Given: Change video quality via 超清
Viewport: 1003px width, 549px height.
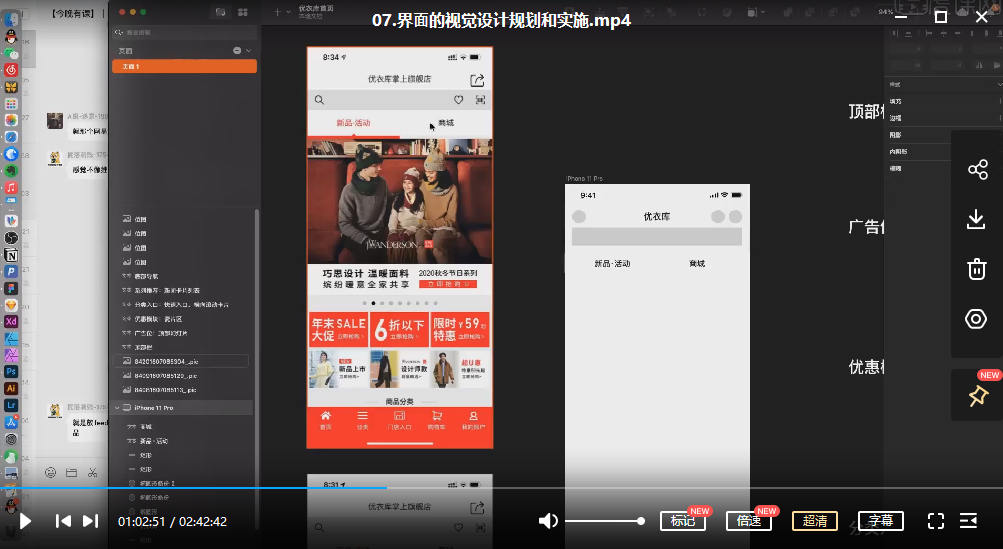Looking at the screenshot, I should click(814, 521).
